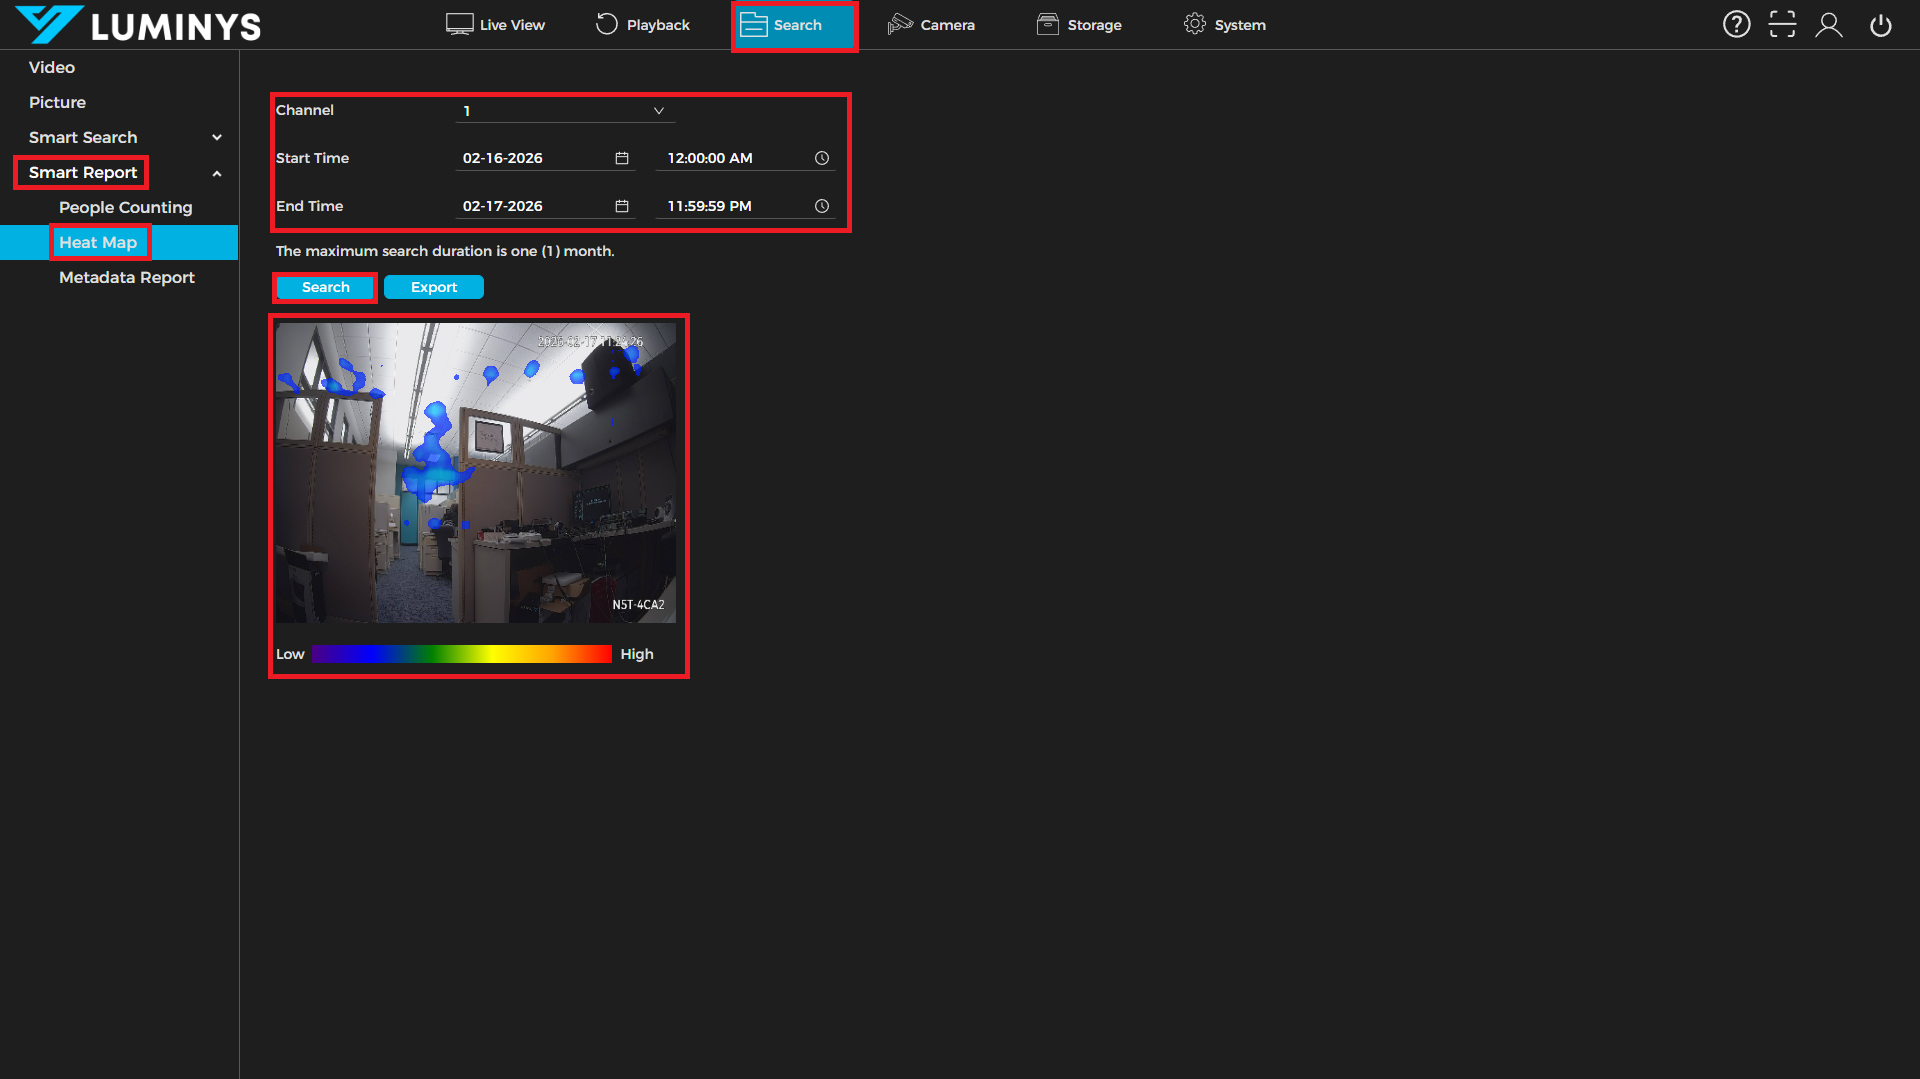This screenshot has height=1079, width=1920.
Task: Go to the Camera tab
Action: pos(931,25)
